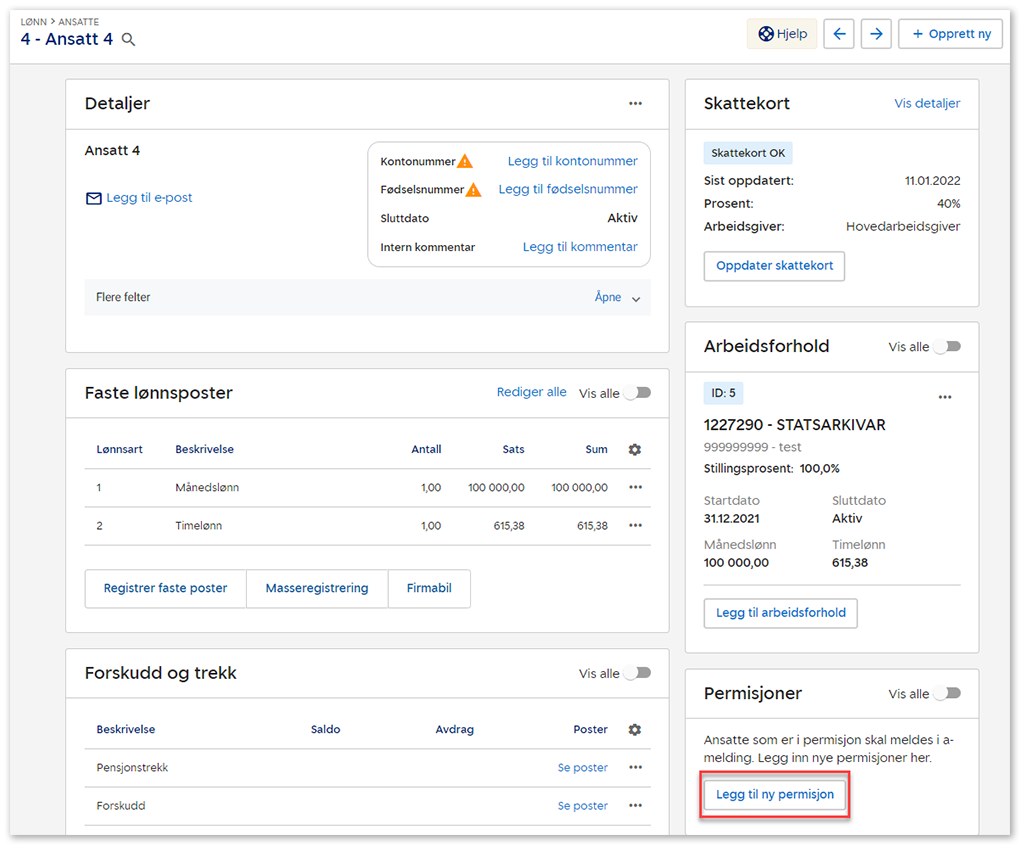Open settings gear in Forskudd og trekk table
Screen dimensions: 1020x845
click(634, 730)
